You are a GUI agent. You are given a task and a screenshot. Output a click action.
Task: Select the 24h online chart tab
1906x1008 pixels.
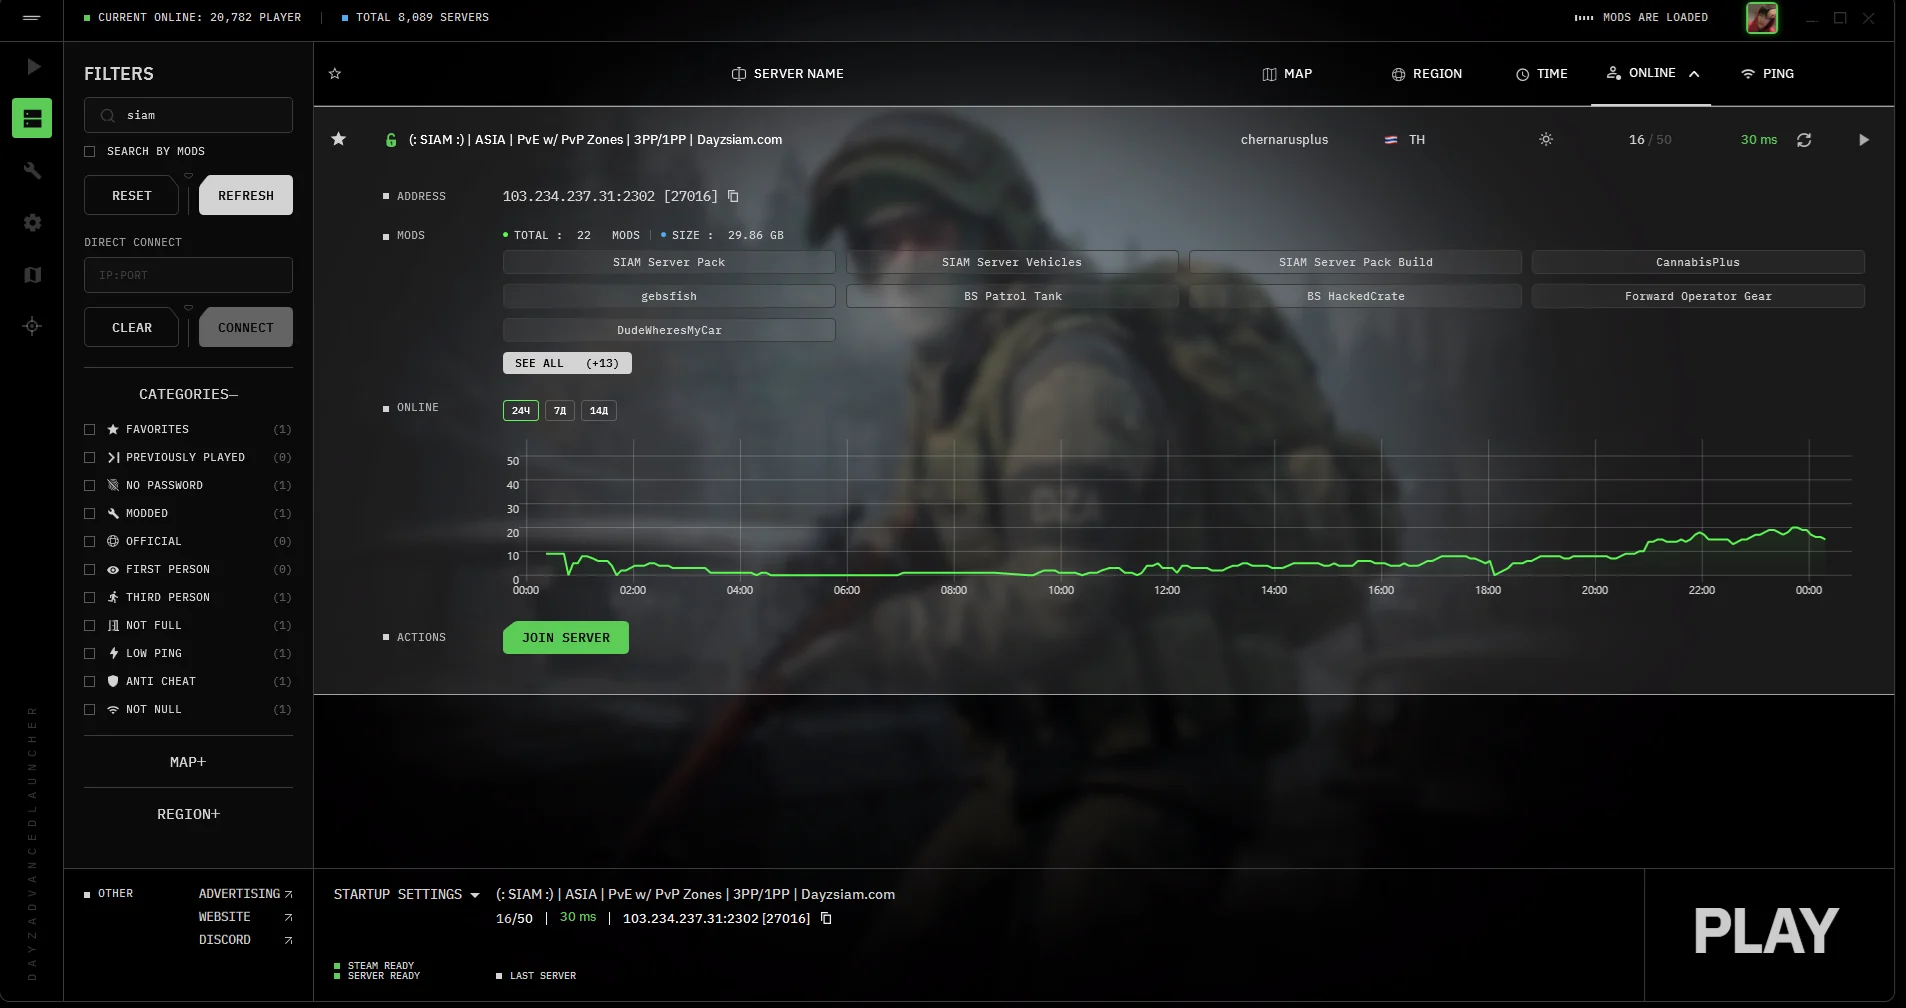521,410
